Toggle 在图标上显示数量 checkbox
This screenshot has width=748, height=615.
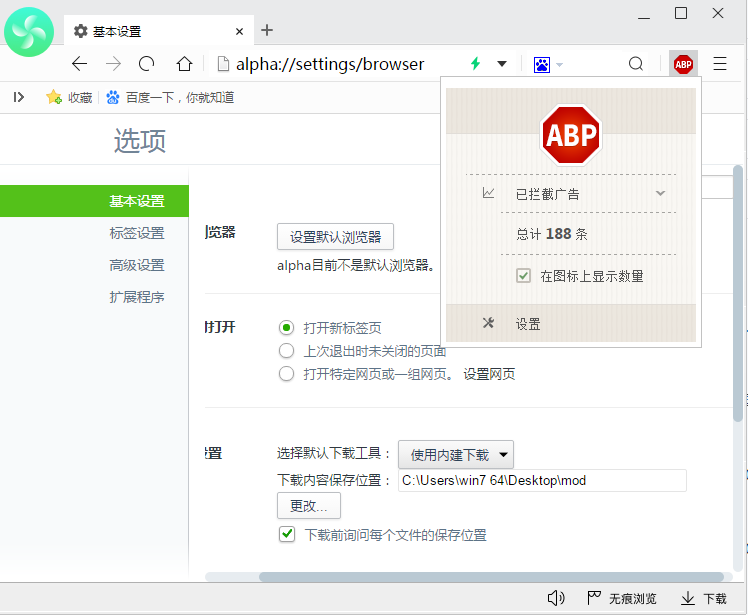coord(523,276)
